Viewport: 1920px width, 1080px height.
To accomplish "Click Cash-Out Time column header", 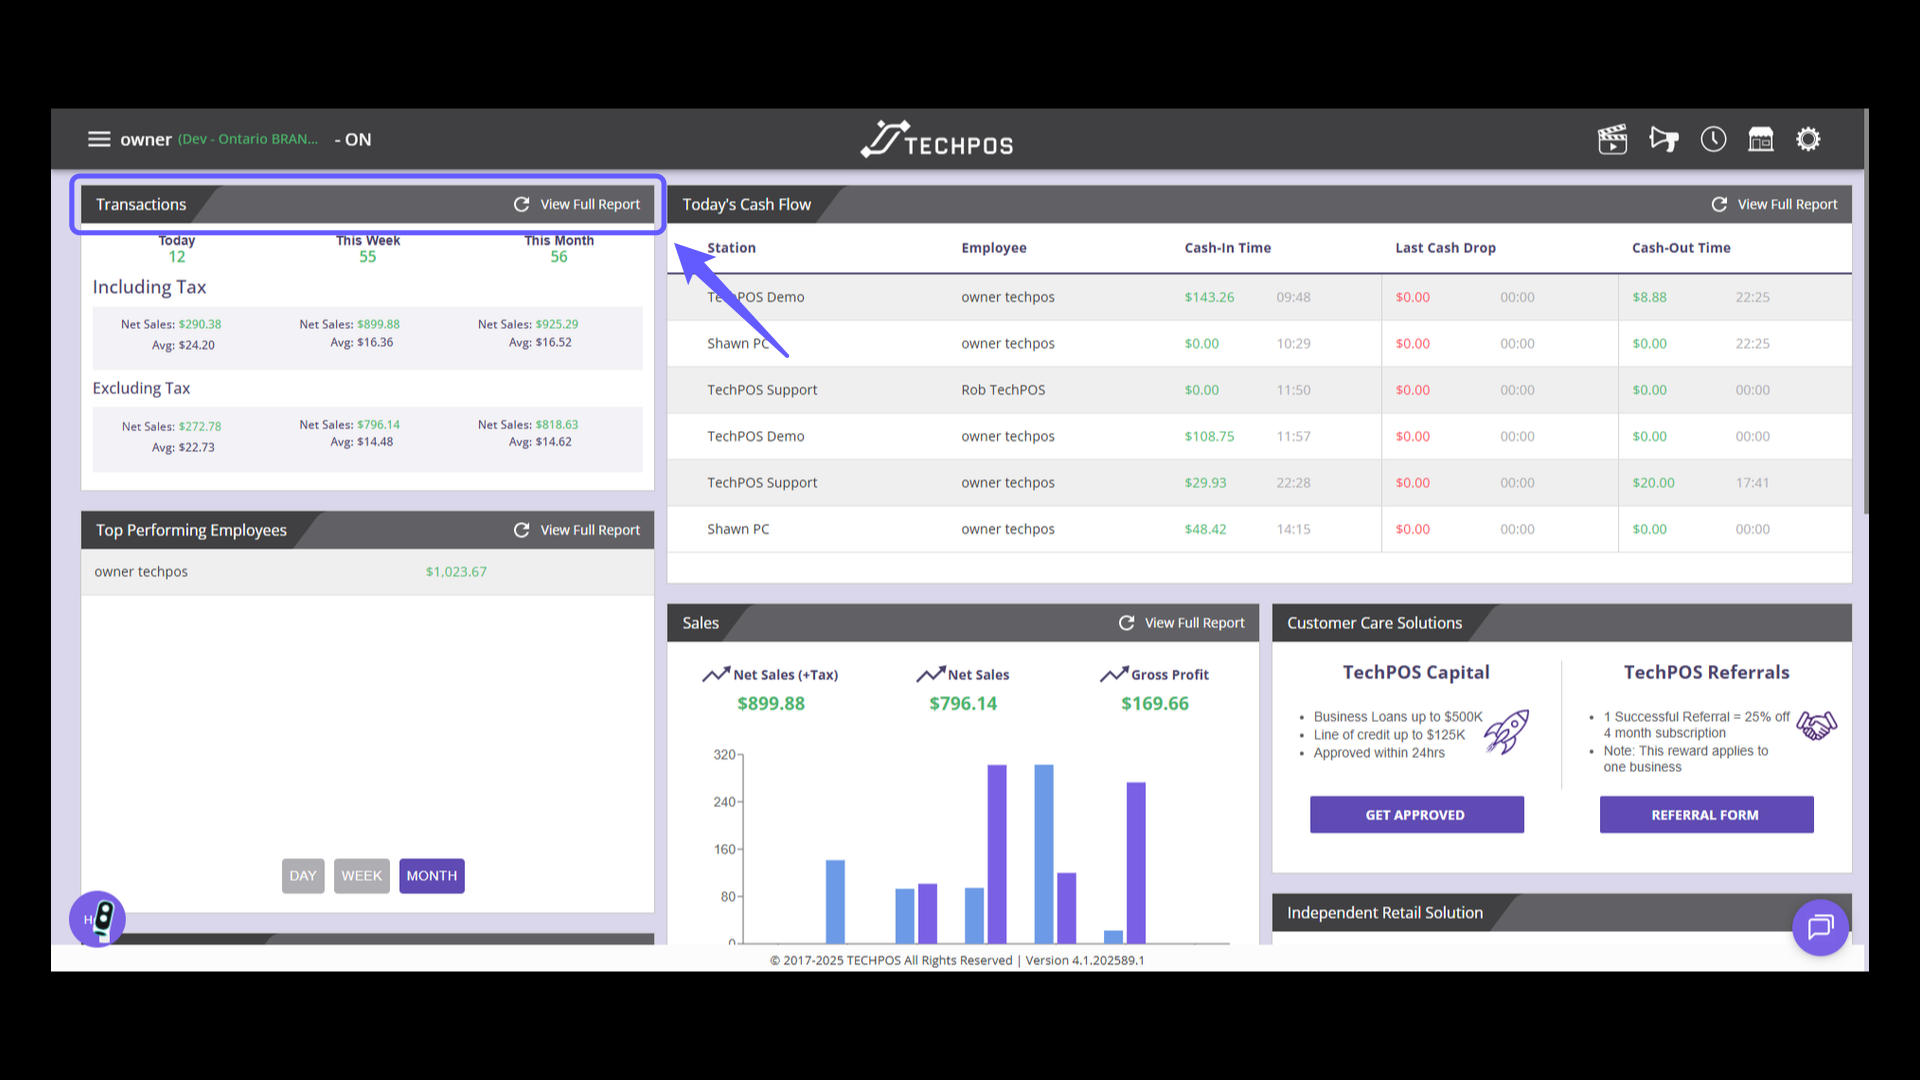I will 1681,248.
